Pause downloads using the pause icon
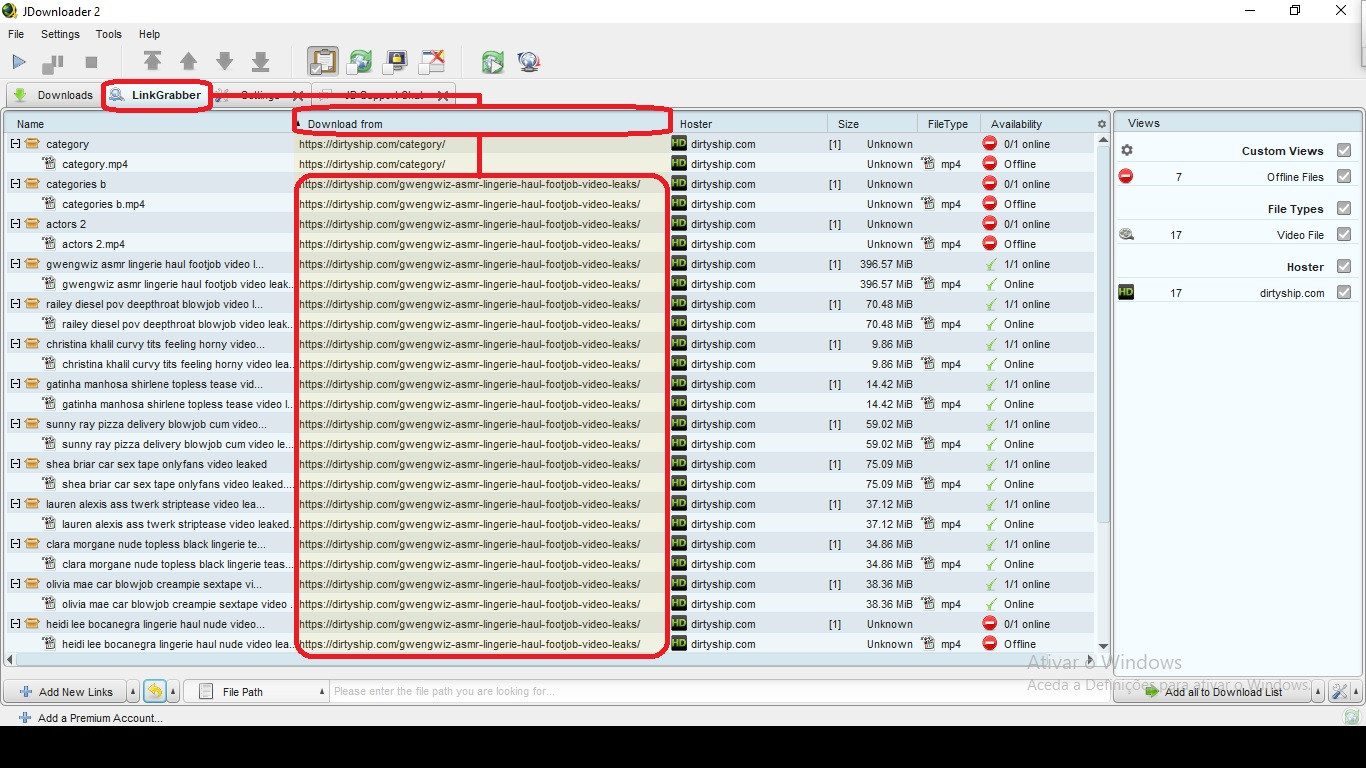 coord(53,63)
